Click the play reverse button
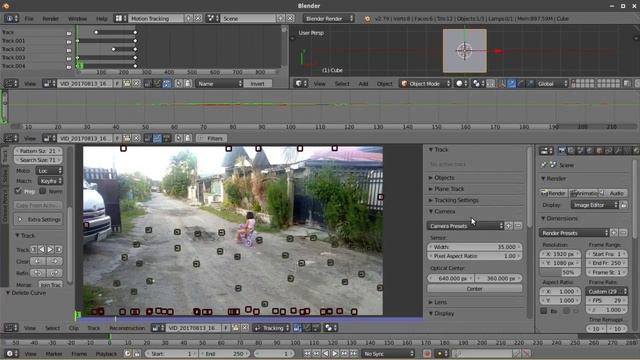The width and height of the screenshot is (640, 360). coord(325,353)
